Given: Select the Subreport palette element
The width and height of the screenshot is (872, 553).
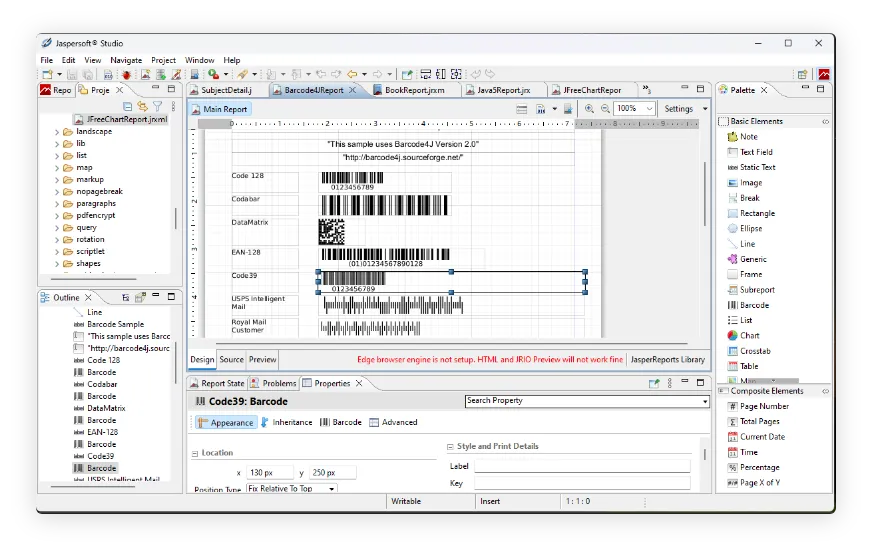Looking at the screenshot, I should 751,290.
